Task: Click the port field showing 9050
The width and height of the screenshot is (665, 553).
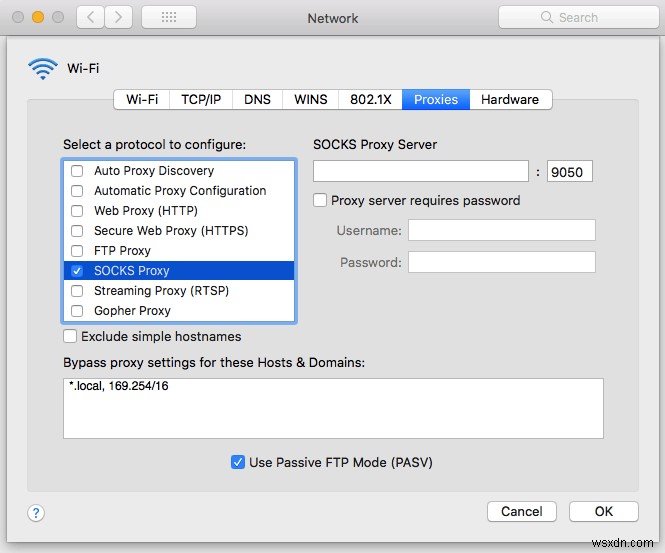Action: point(570,171)
